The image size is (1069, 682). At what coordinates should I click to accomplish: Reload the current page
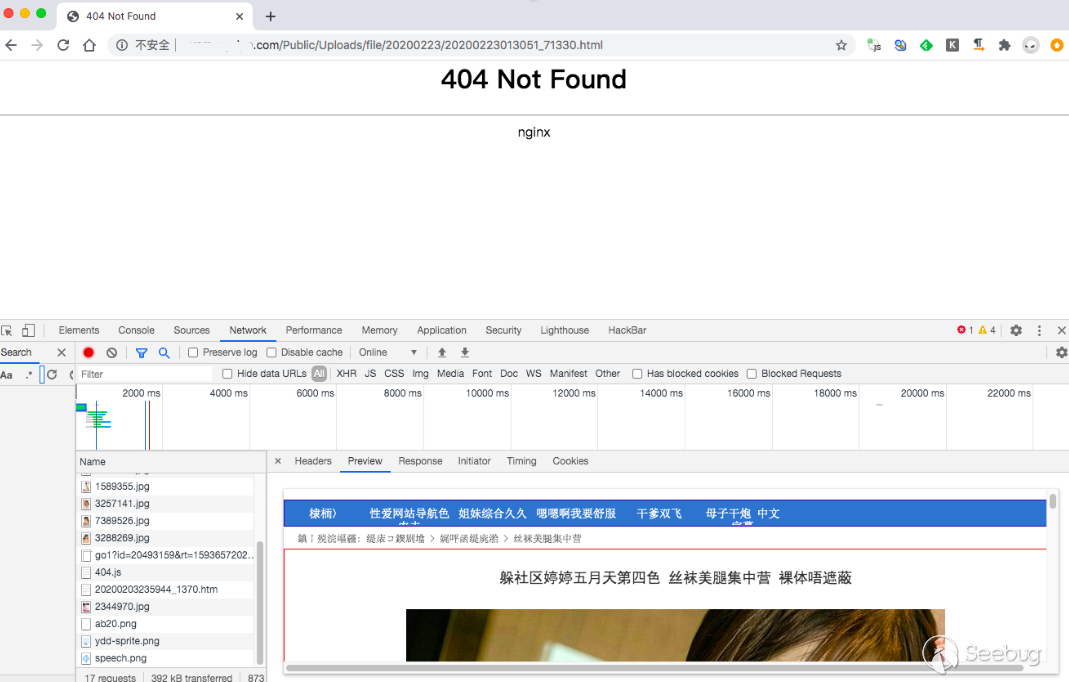point(63,45)
